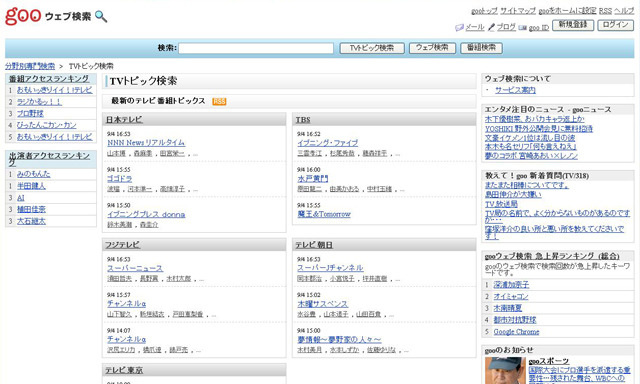Open 深津加奈子 trending keyword
The image size is (640, 384).
511,285
